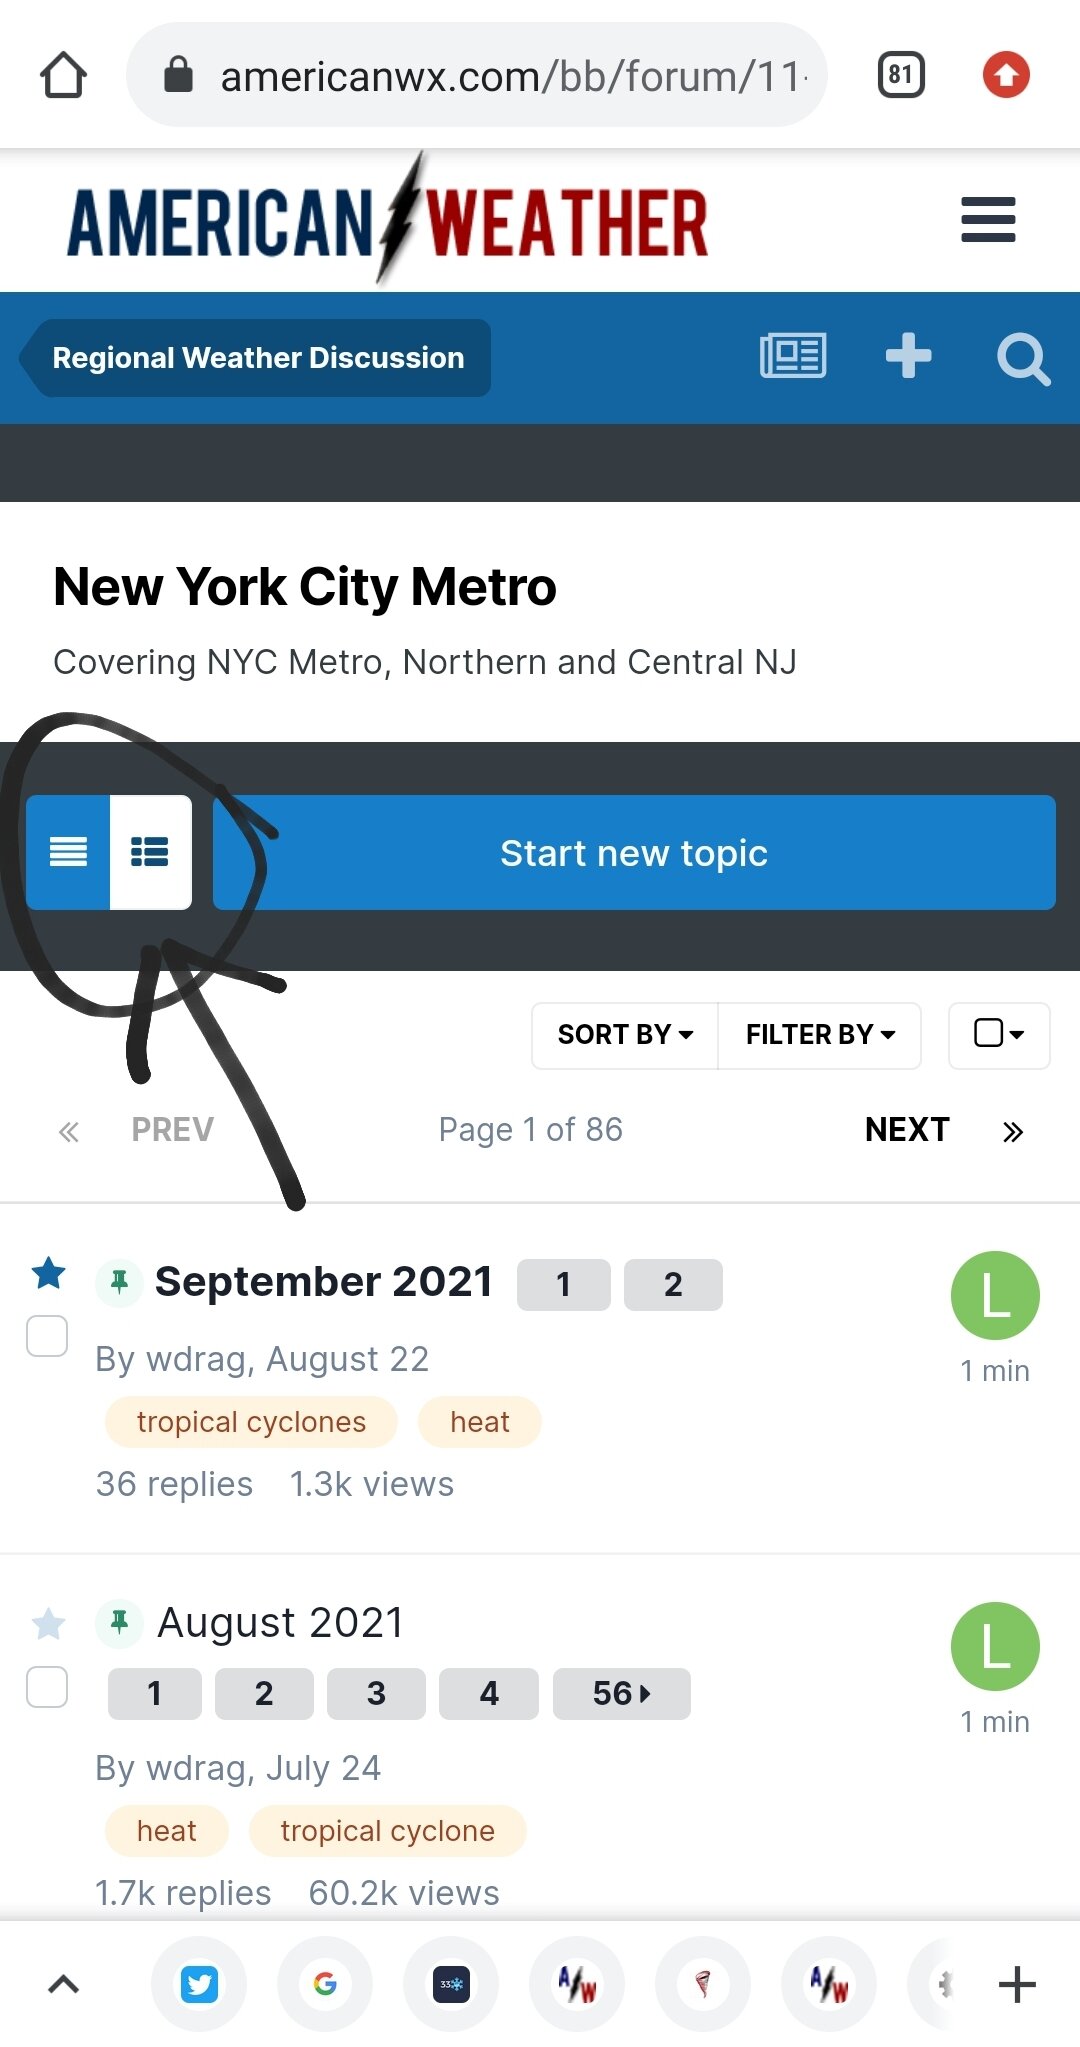Open the search magnifier icon

click(x=1023, y=358)
